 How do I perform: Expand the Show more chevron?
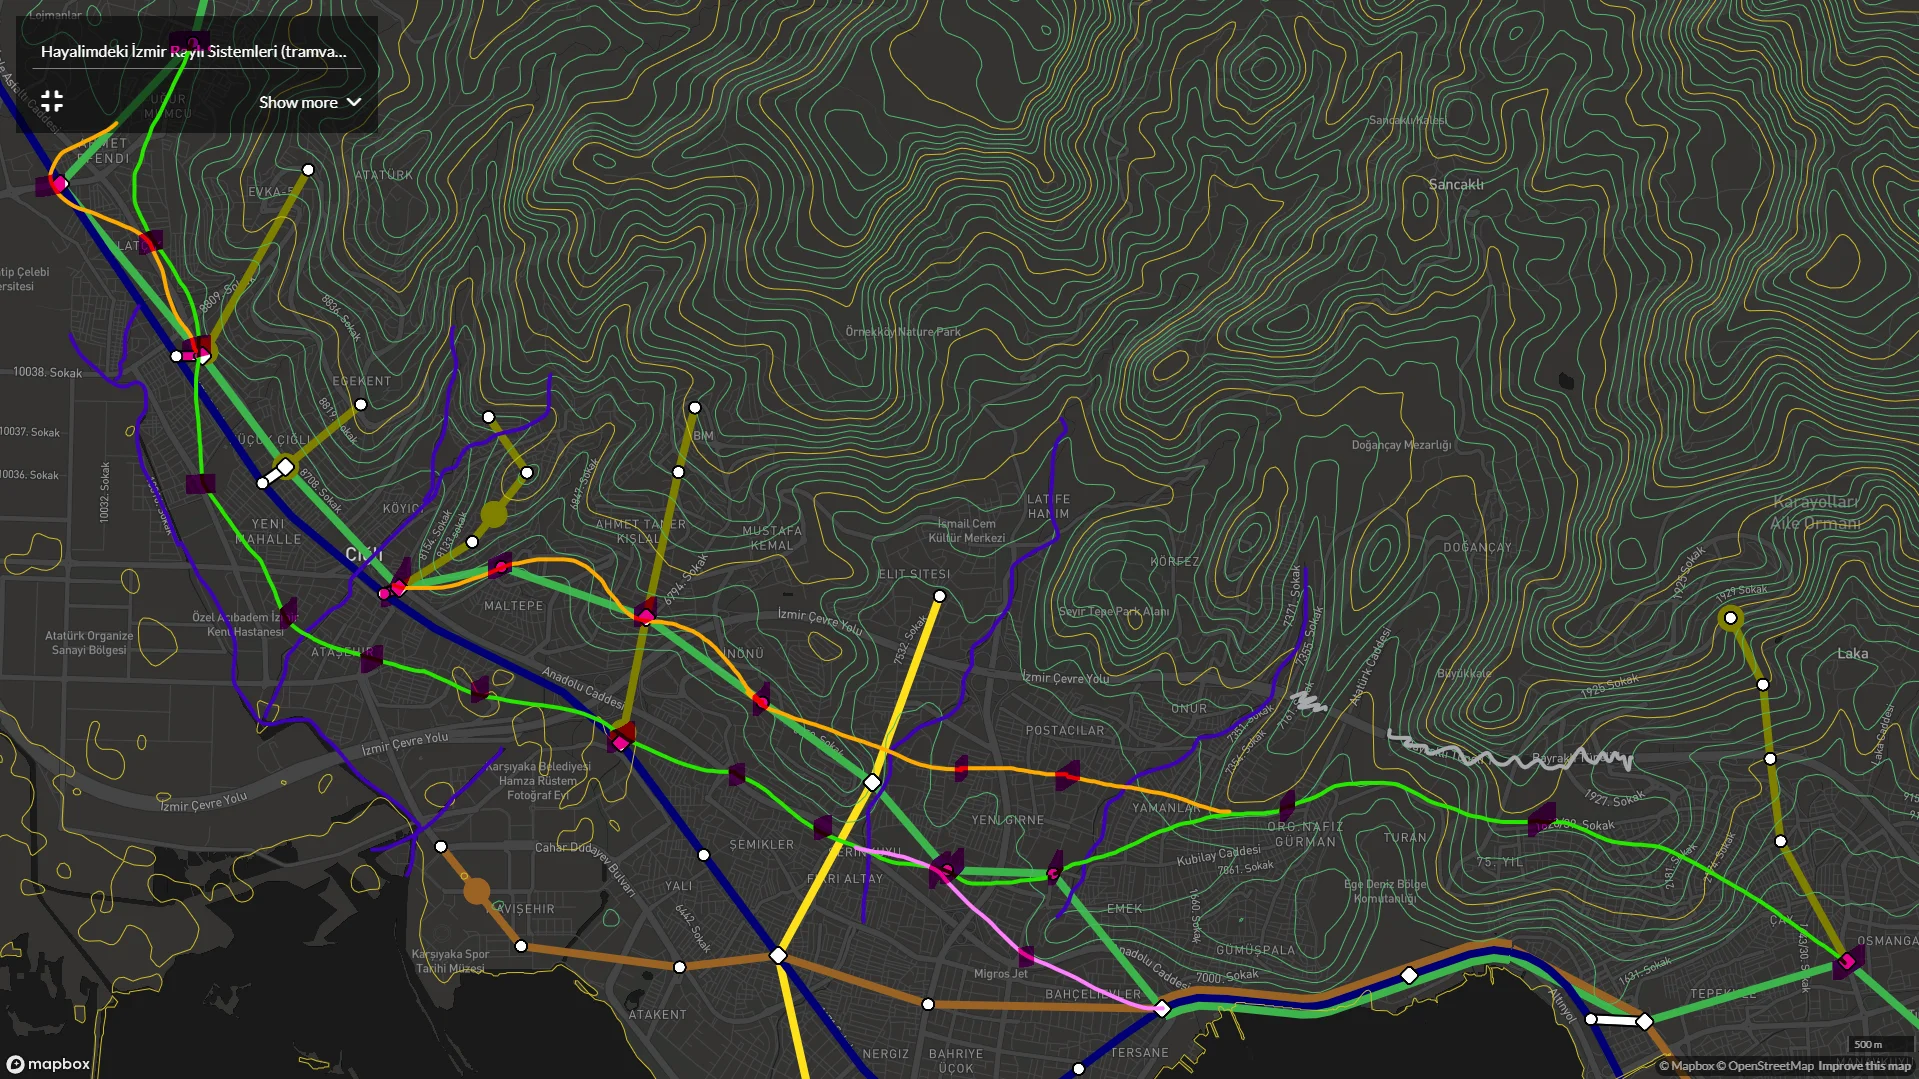[354, 103]
